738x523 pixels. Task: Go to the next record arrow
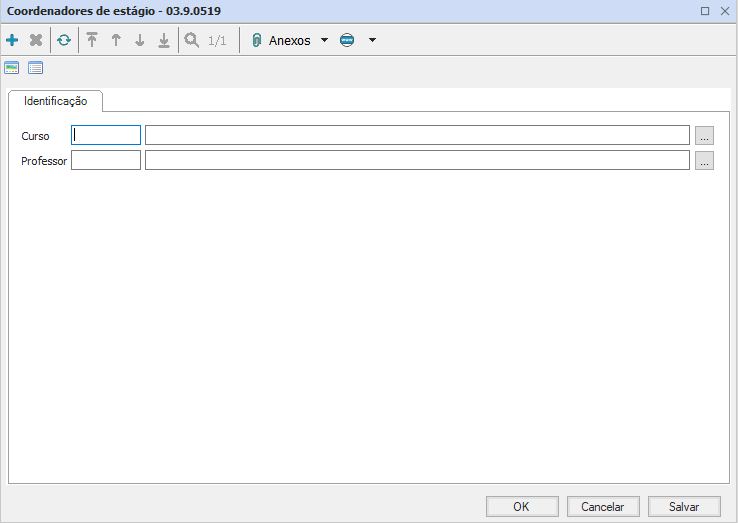(140, 41)
